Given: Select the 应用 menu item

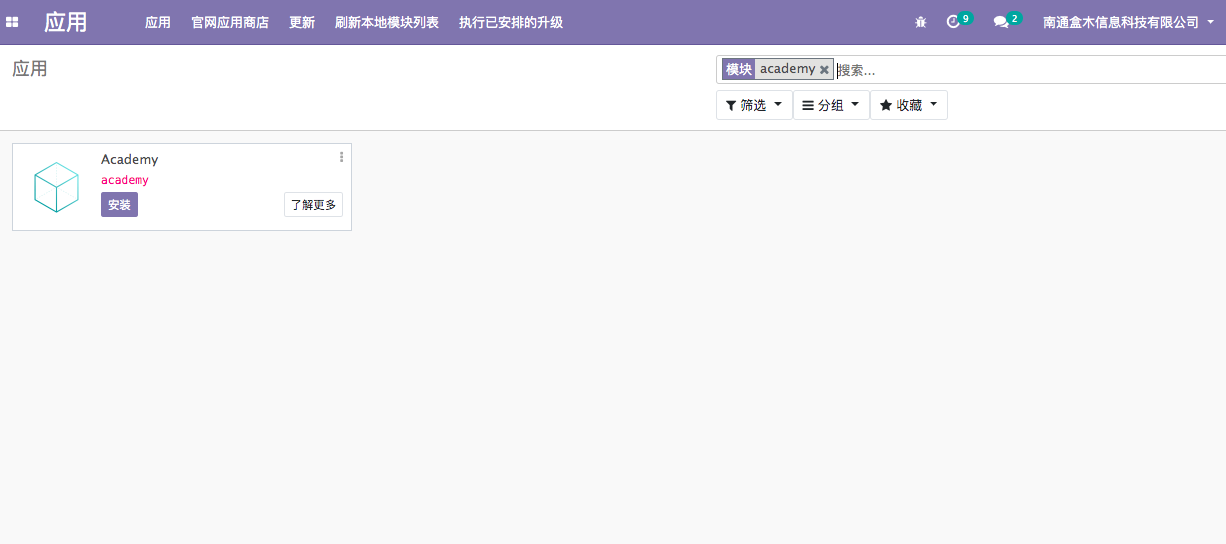Looking at the screenshot, I should point(158,22).
